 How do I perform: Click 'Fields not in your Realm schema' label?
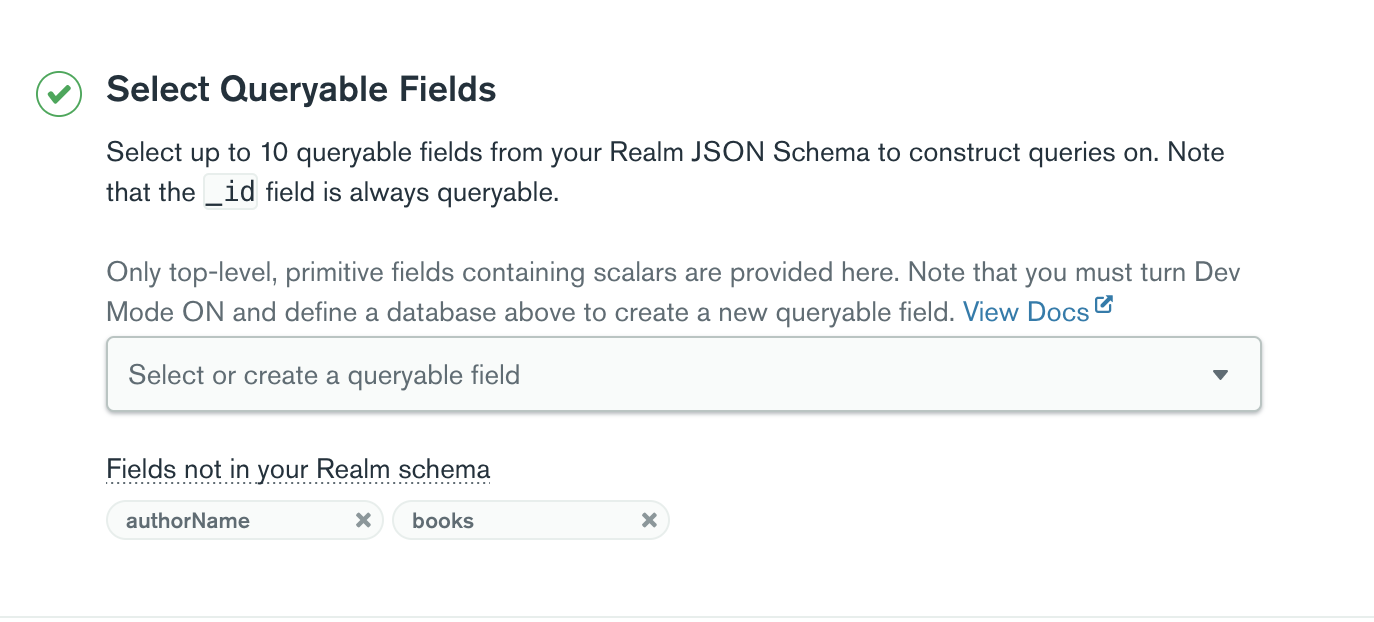pos(298,469)
